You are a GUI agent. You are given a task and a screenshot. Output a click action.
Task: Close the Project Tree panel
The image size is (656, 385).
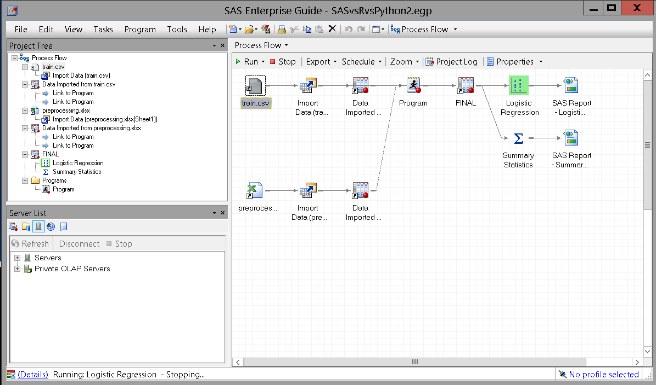click(x=223, y=46)
